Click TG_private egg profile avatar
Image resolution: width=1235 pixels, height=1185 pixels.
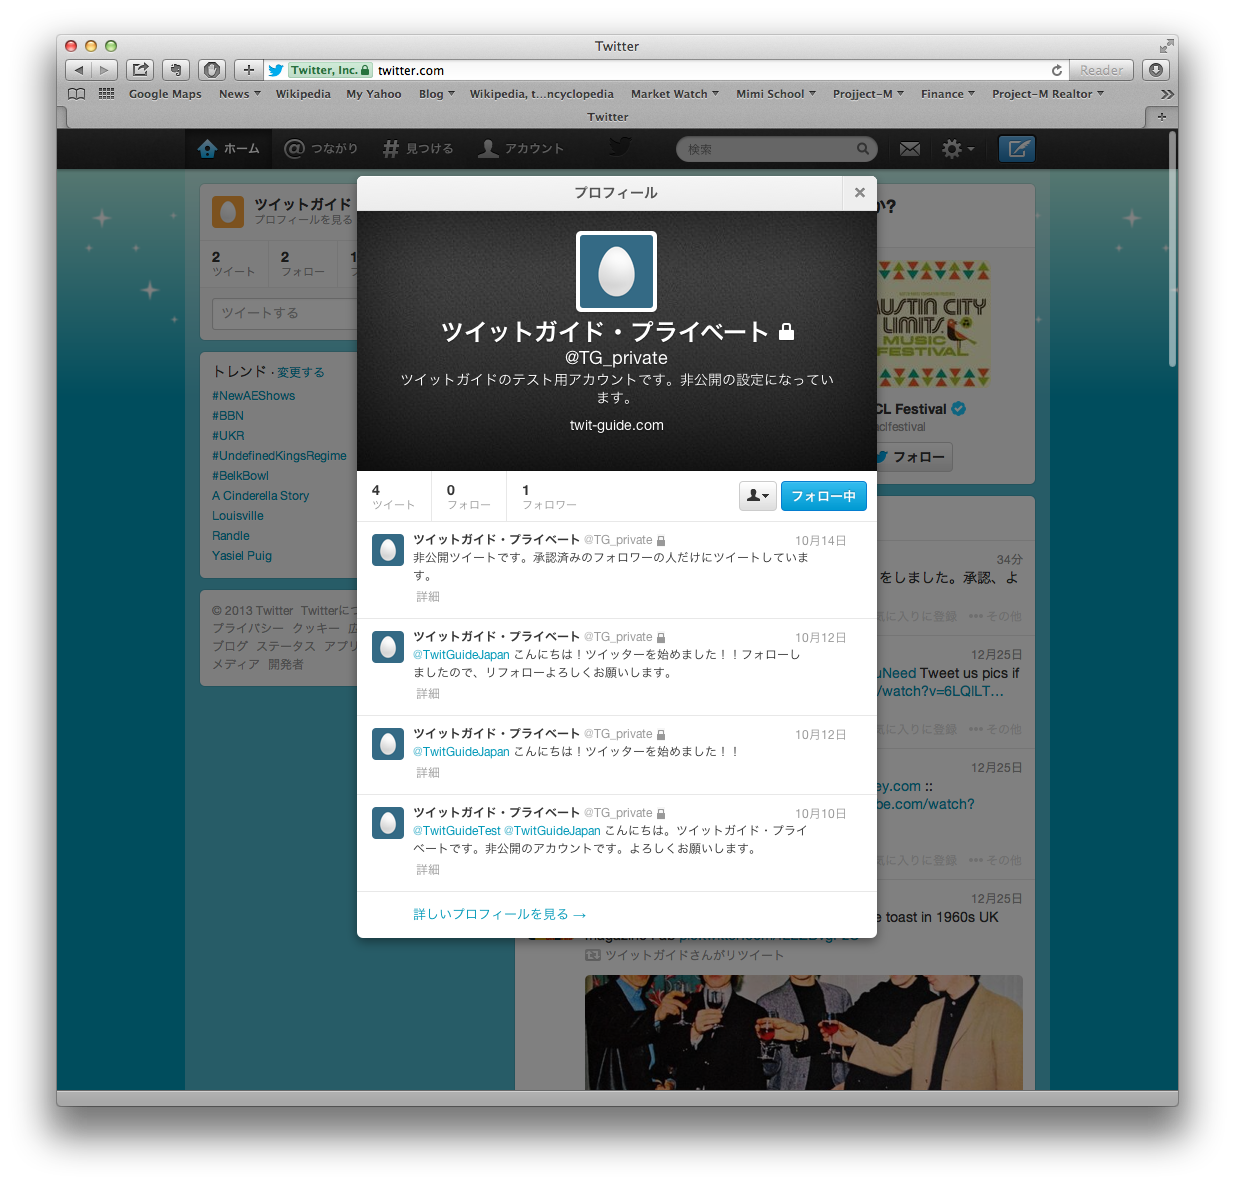click(x=616, y=271)
